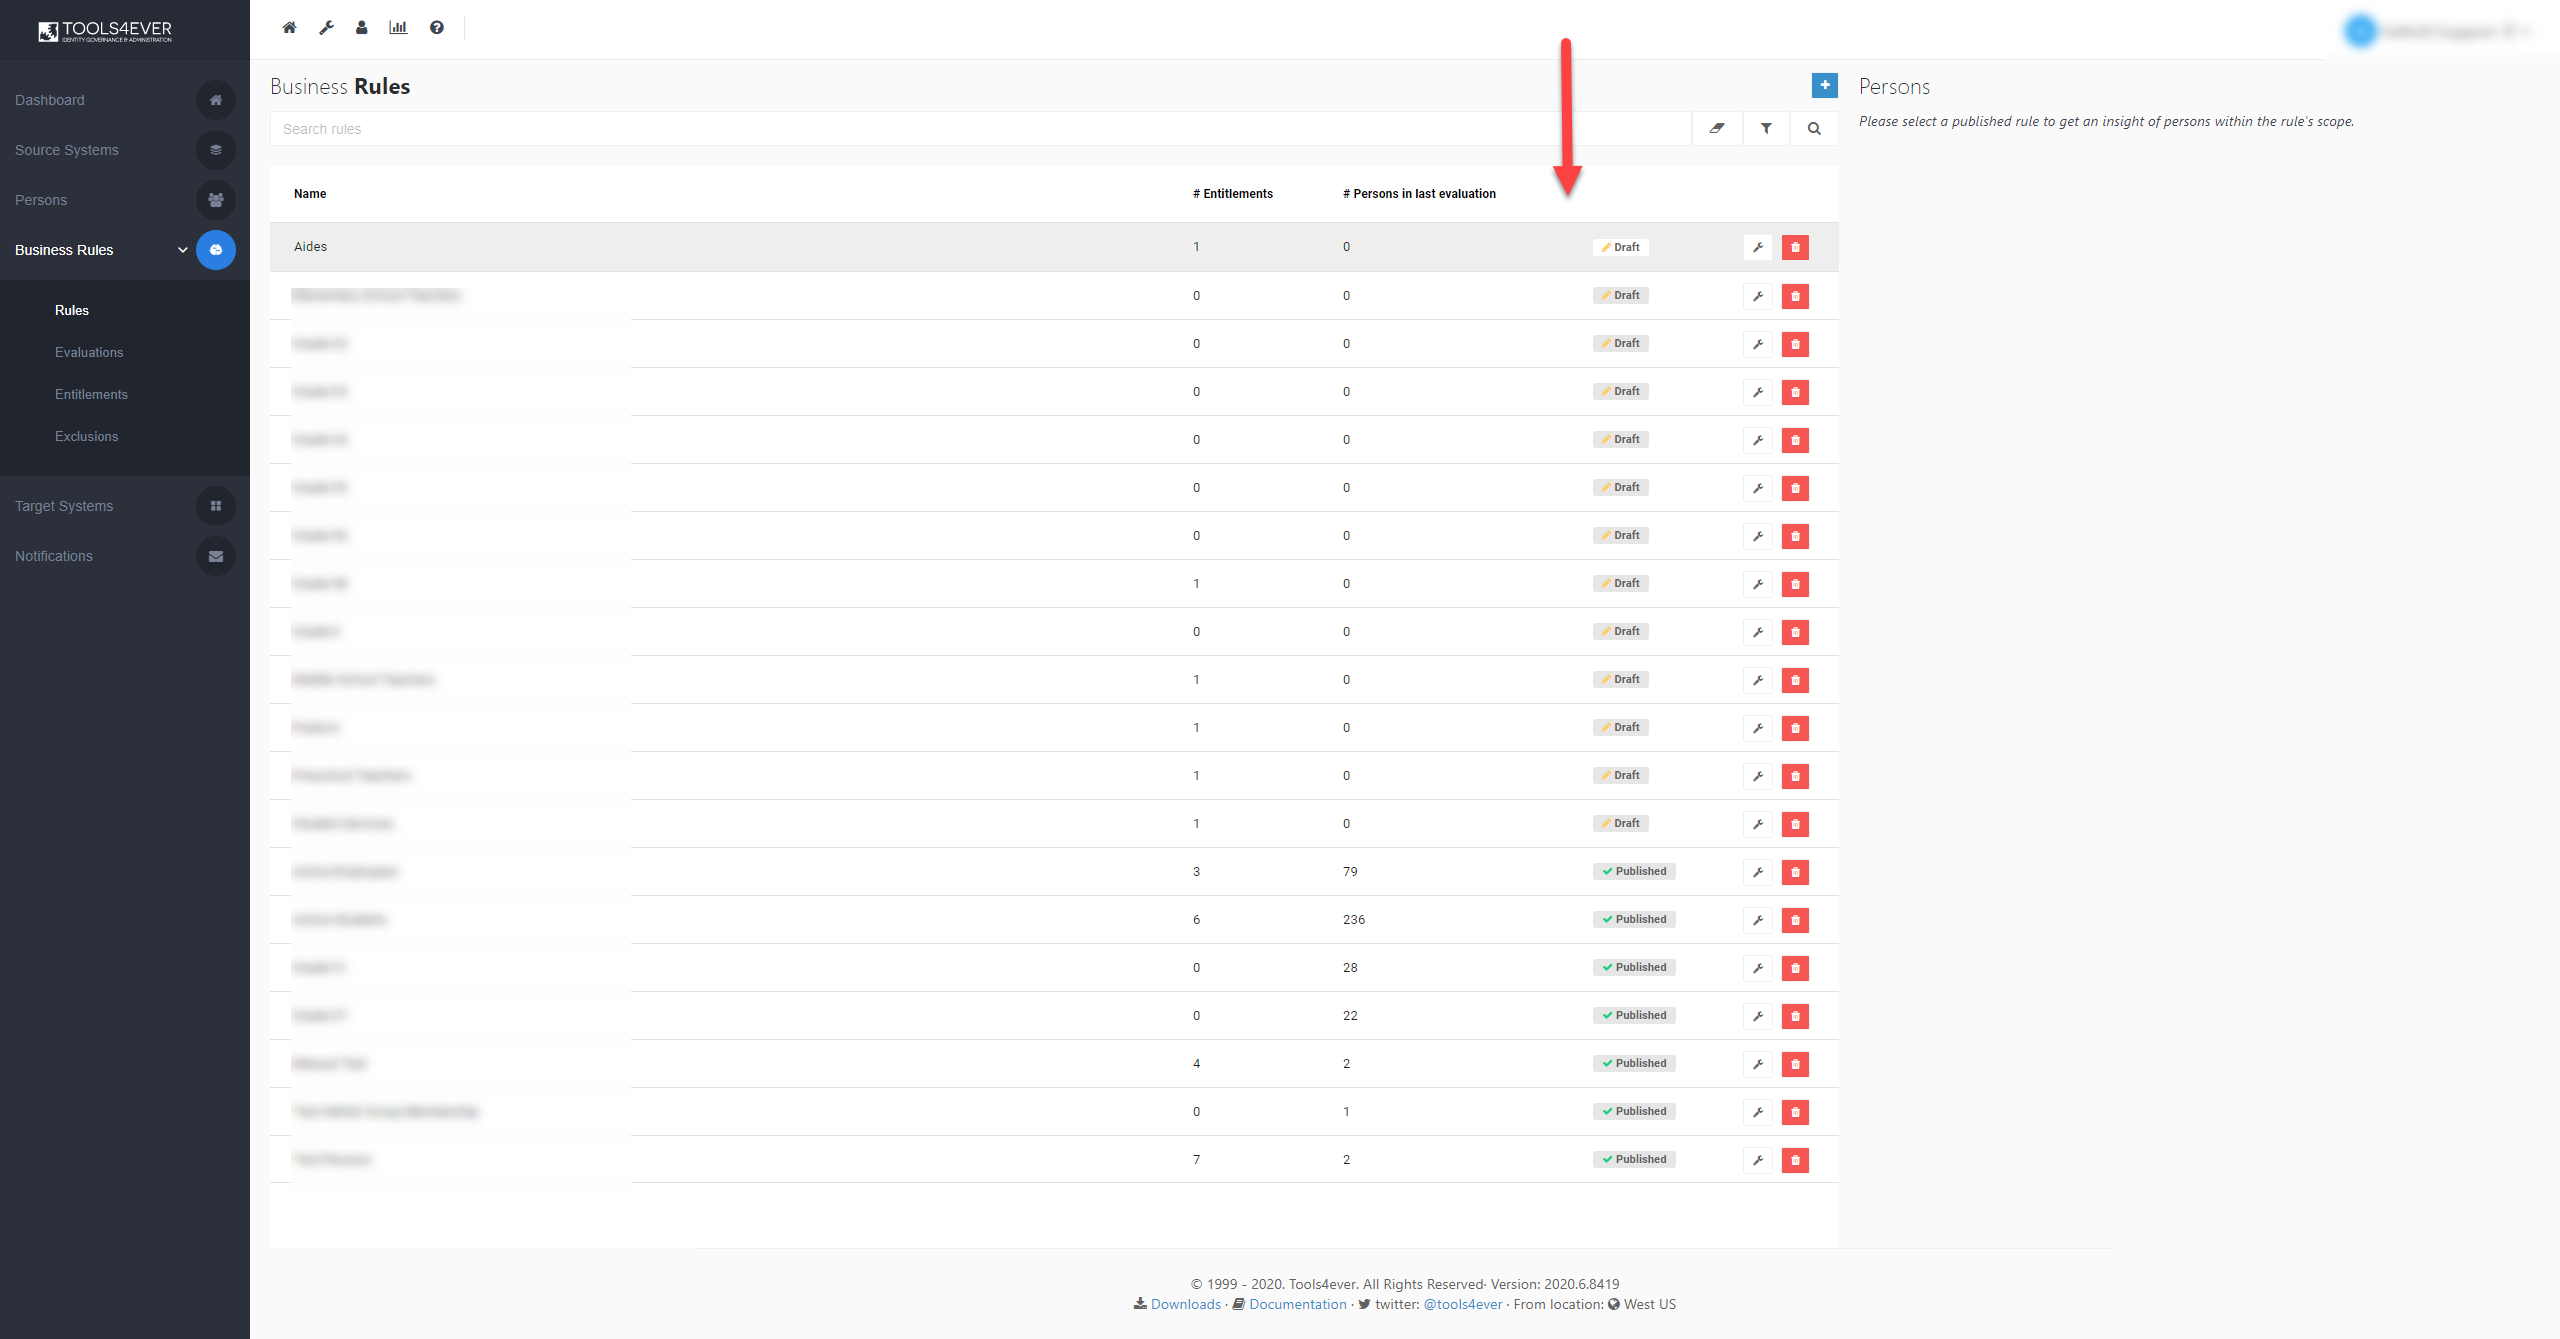Click the Documentation footer link
Screen dimensions: 2560x1339
pyautogui.click(x=1297, y=1305)
